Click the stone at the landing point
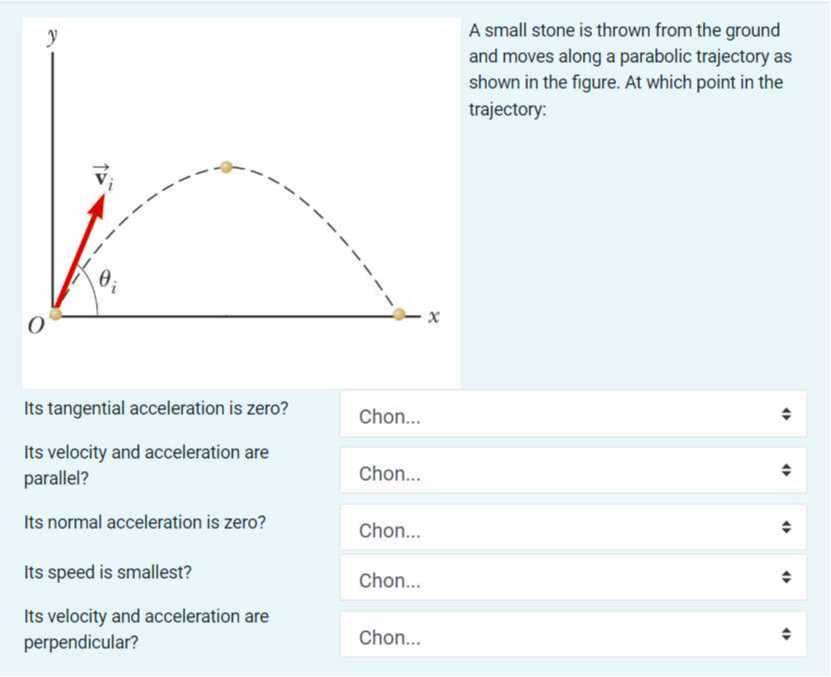This screenshot has height=677, width=831. (x=400, y=313)
